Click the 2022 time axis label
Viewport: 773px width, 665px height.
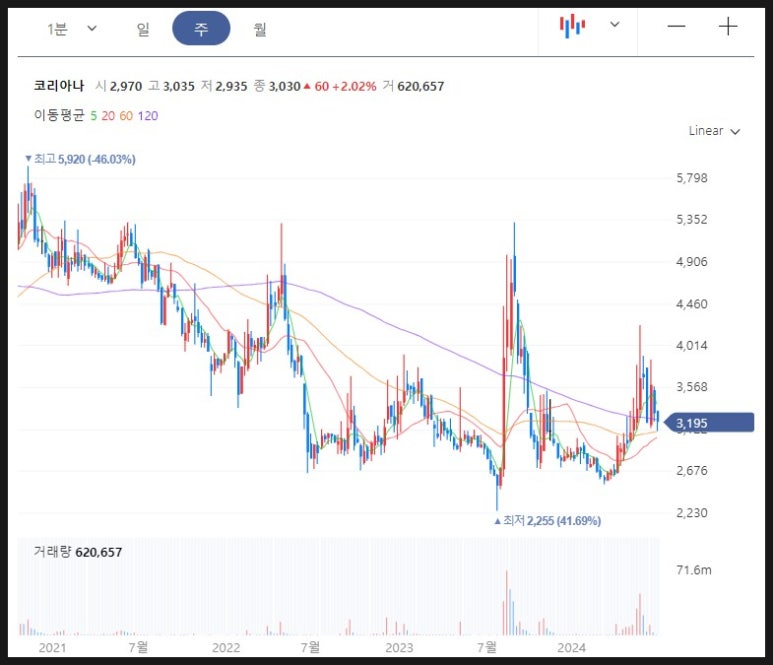(226, 647)
